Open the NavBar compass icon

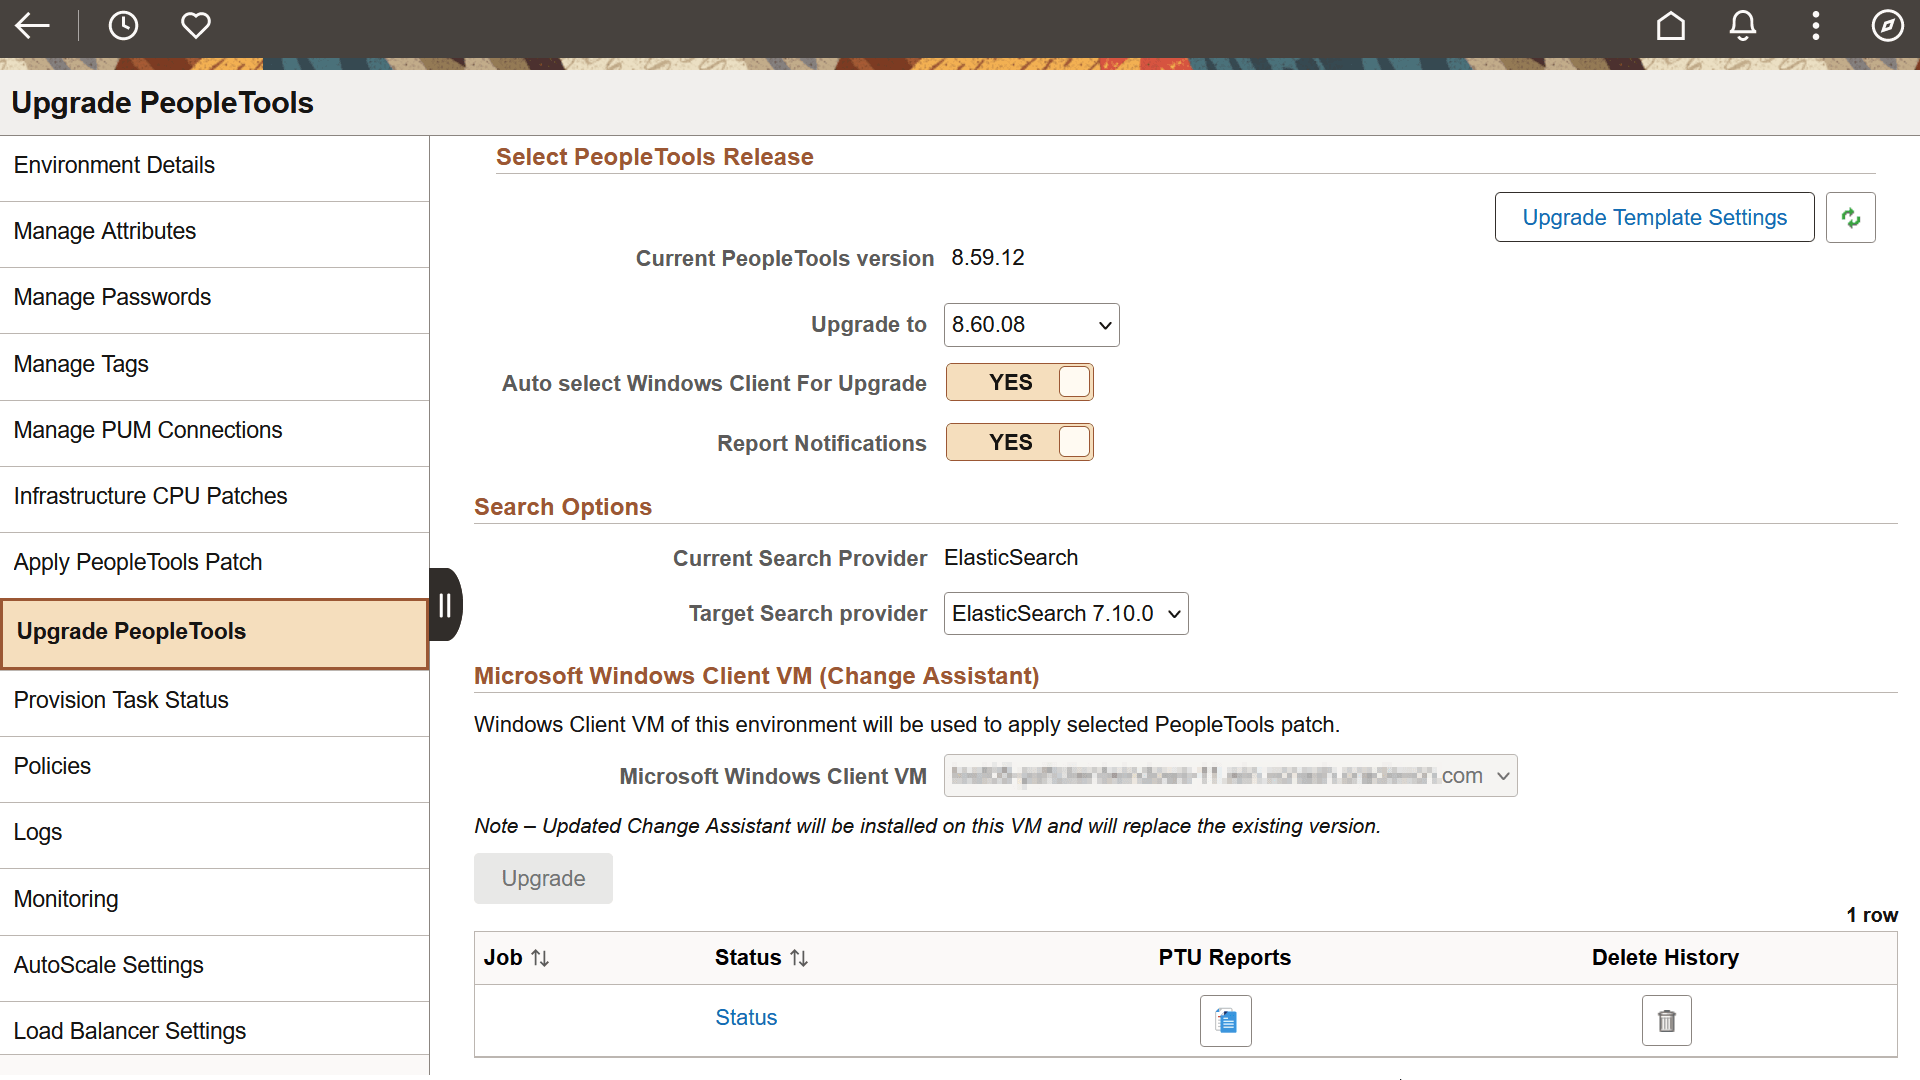1887,27
